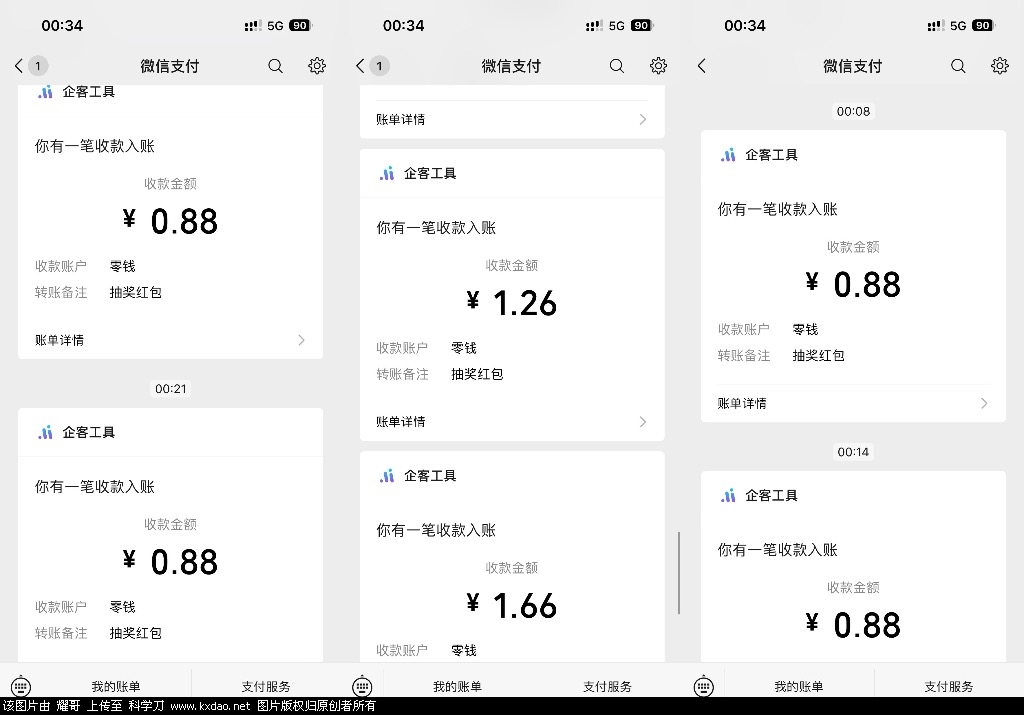Tap 企客工具 logo on the ¥1.26 card
Viewport: 1024px width, 715px height.
point(387,174)
